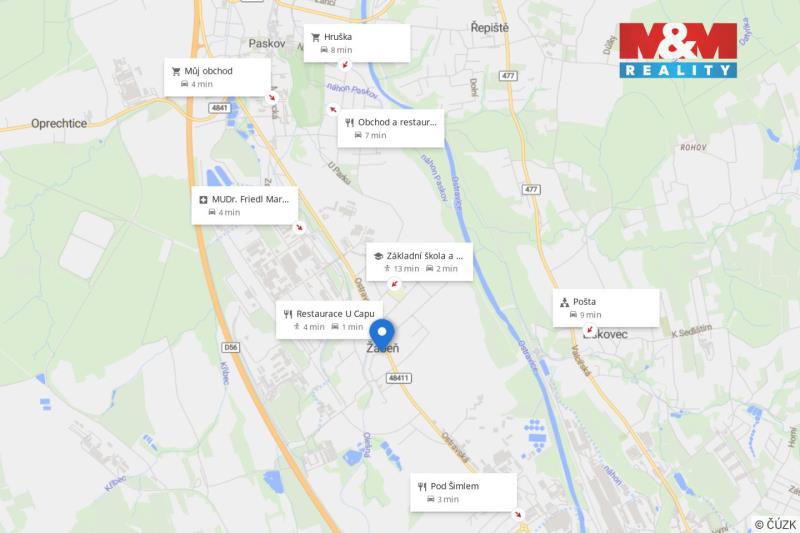Click the red arrow marker under the Hruška card

coord(345,65)
